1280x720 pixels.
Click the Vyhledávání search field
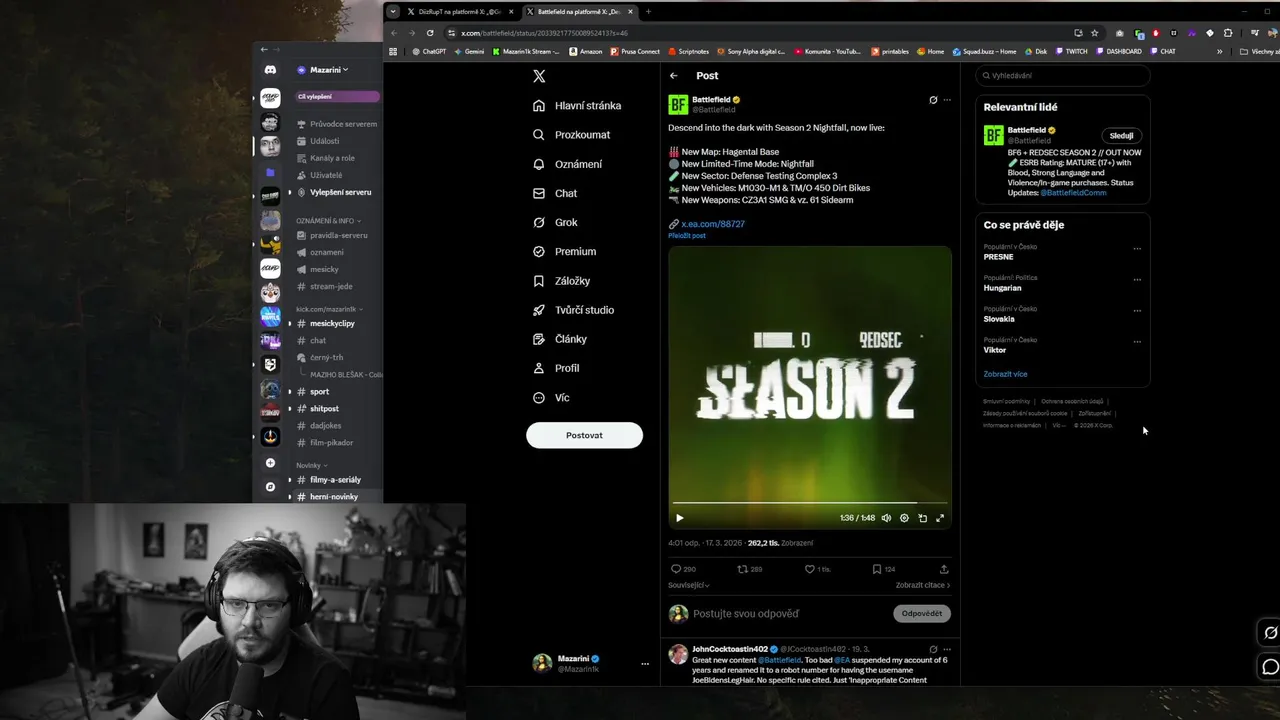pos(1062,75)
